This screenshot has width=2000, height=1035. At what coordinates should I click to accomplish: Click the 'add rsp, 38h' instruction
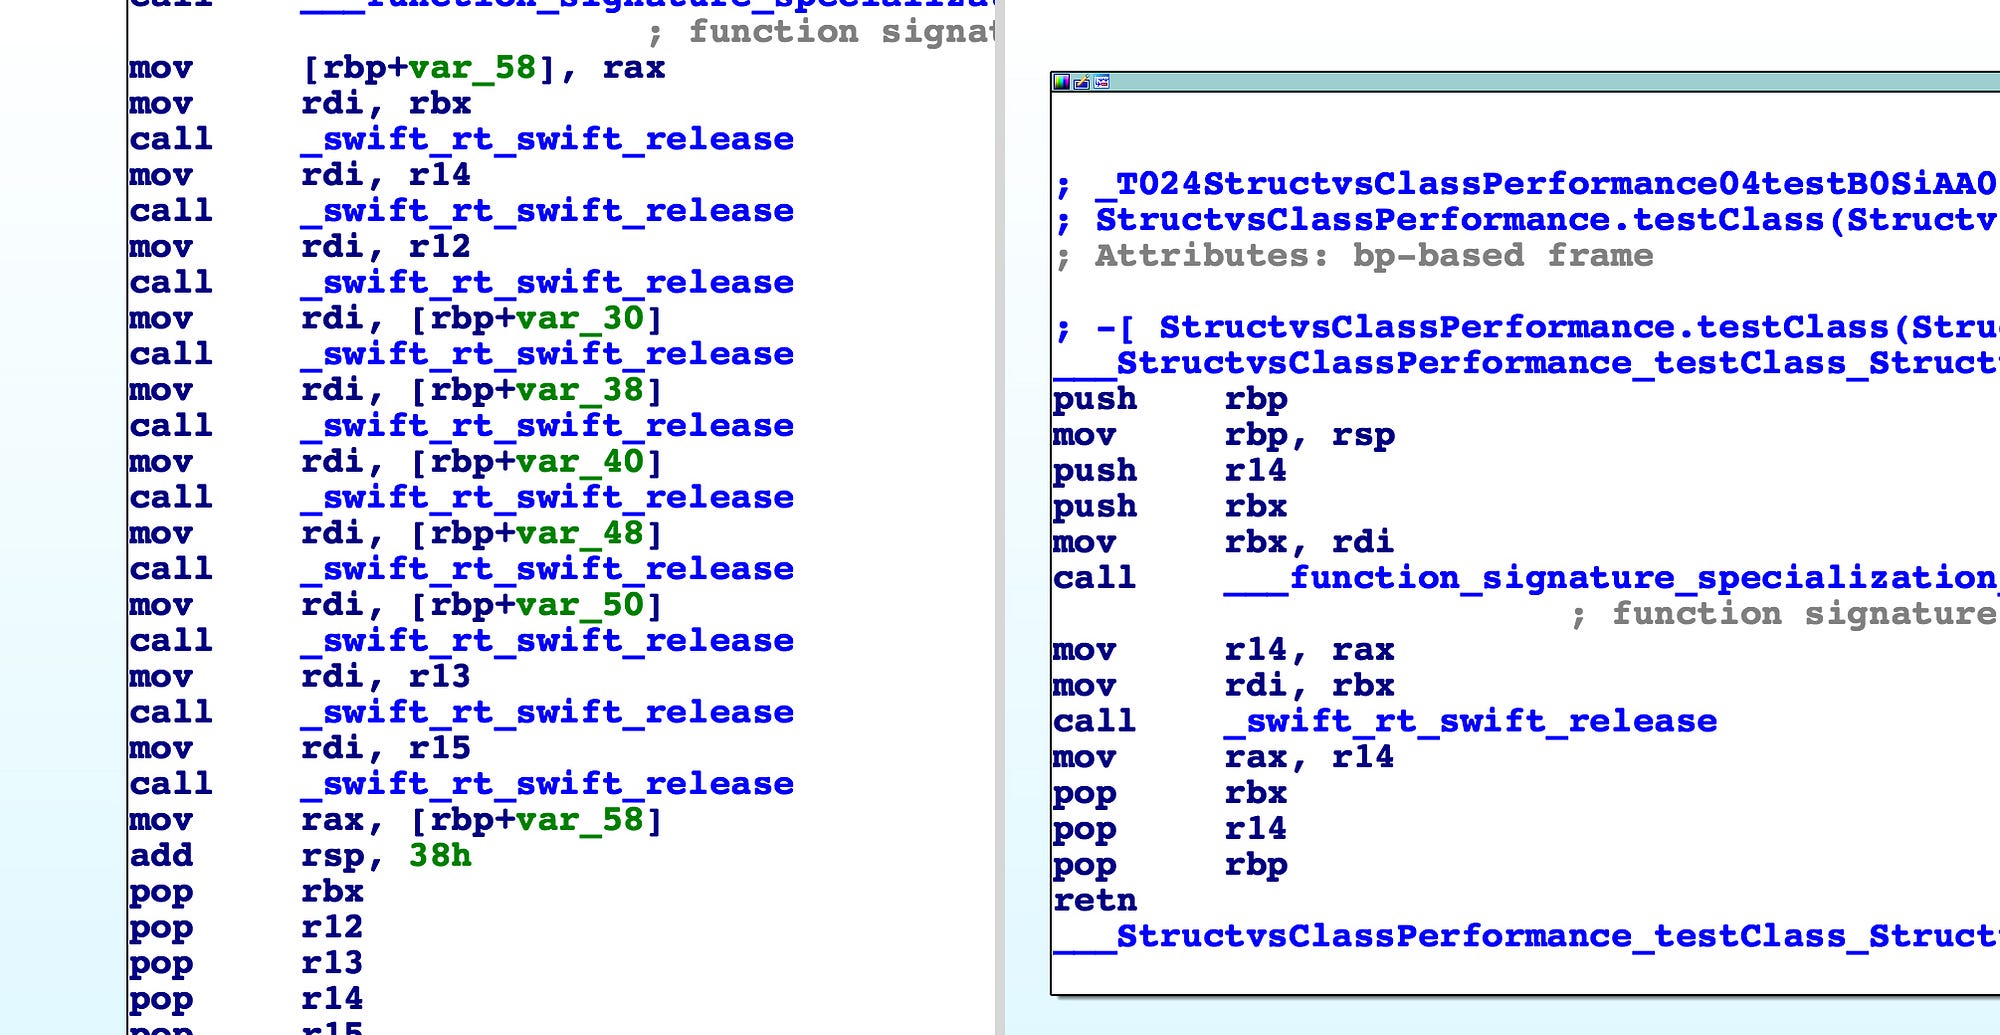pyautogui.click(x=300, y=856)
